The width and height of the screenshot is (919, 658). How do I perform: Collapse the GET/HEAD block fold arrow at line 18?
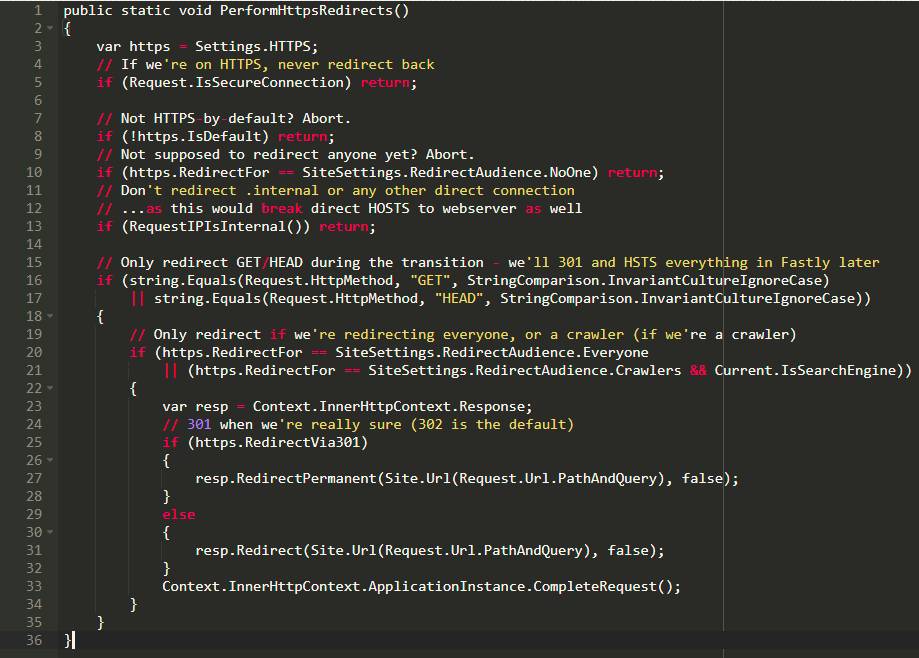50,316
